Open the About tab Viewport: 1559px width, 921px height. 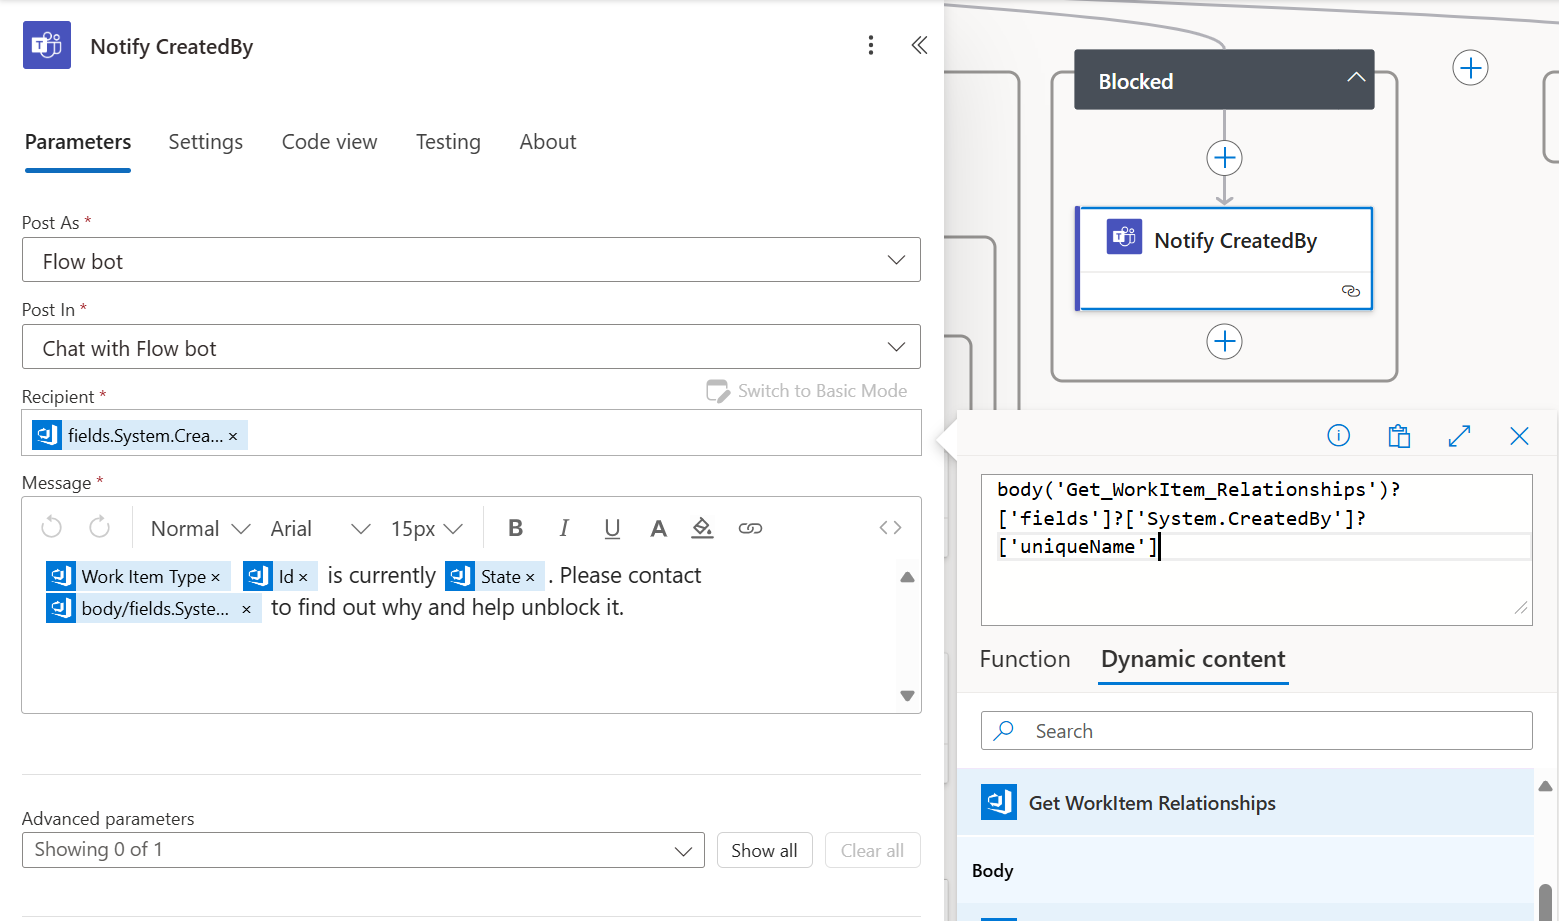pyautogui.click(x=548, y=142)
